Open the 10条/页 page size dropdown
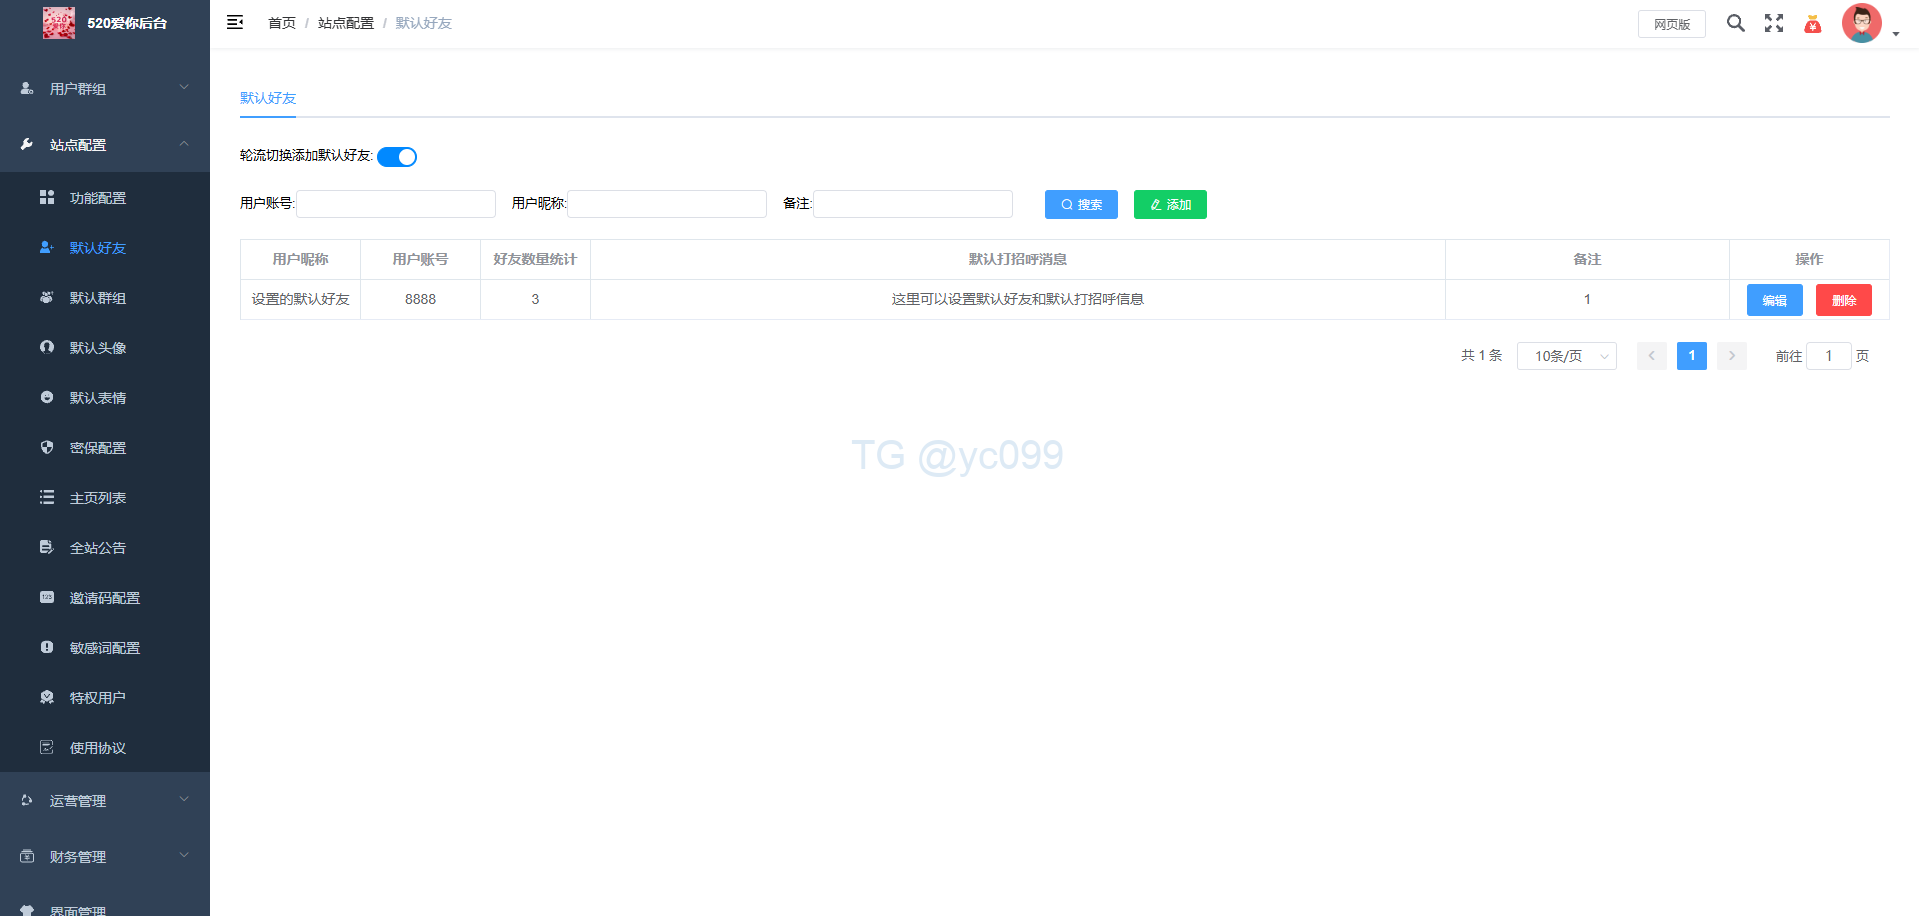Image resolution: width=1919 pixels, height=916 pixels. (x=1566, y=356)
